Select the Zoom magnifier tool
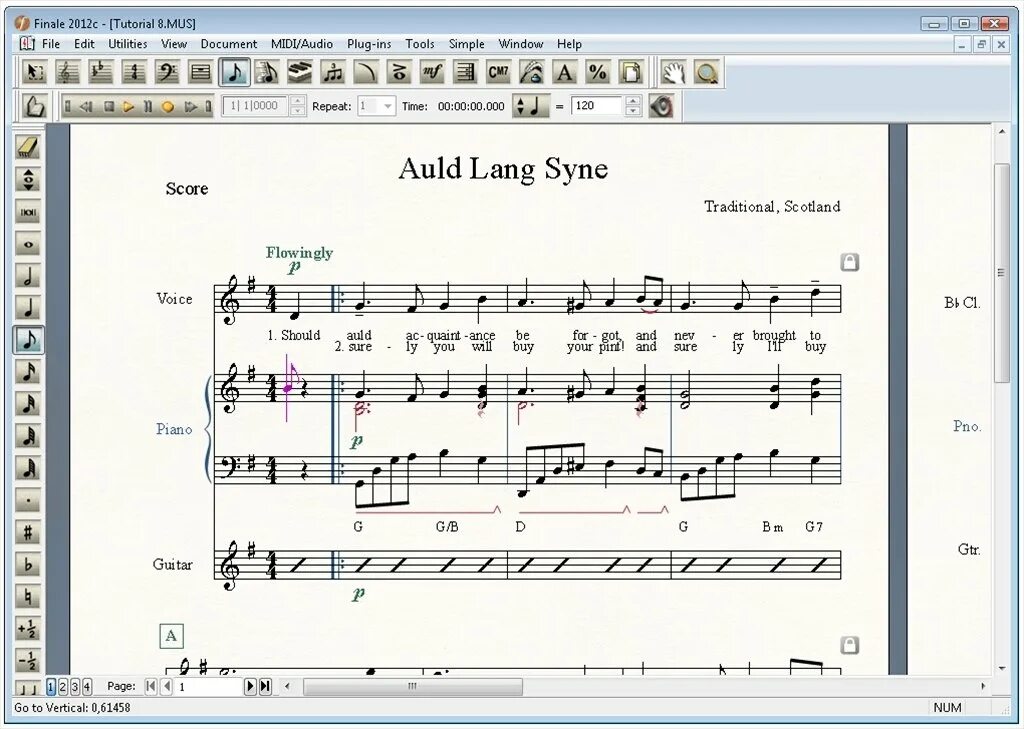The width and height of the screenshot is (1024, 729). [x=707, y=72]
